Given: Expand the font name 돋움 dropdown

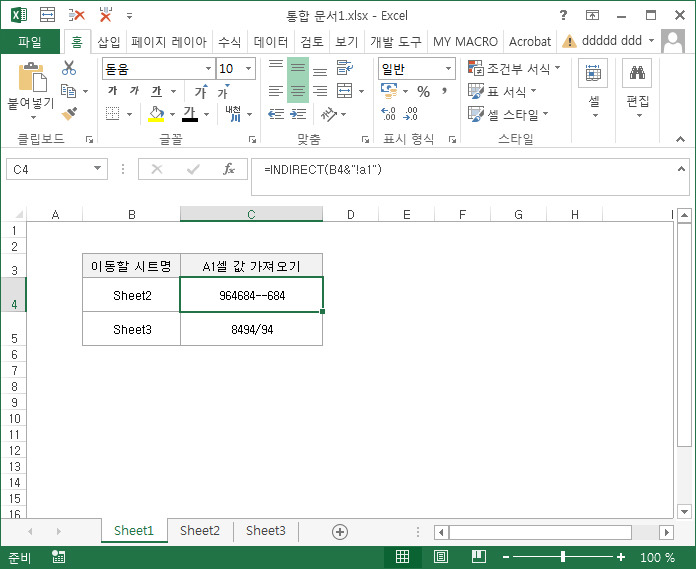Looking at the screenshot, I should coord(208,68).
